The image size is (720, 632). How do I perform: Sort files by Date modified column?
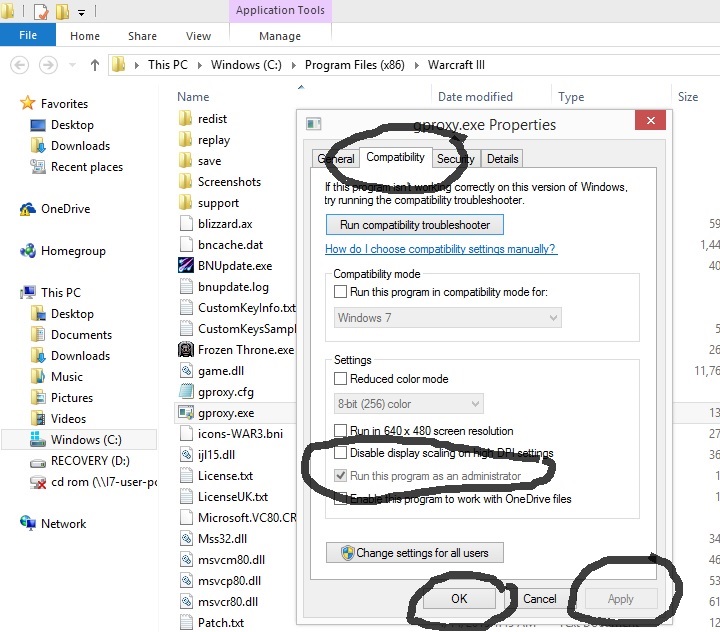(x=475, y=97)
